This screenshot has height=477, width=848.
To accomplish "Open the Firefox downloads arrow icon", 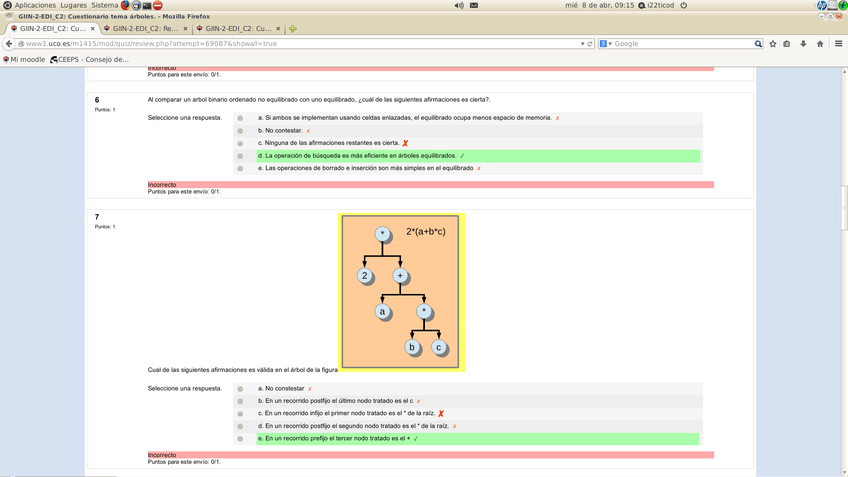I will coord(803,44).
